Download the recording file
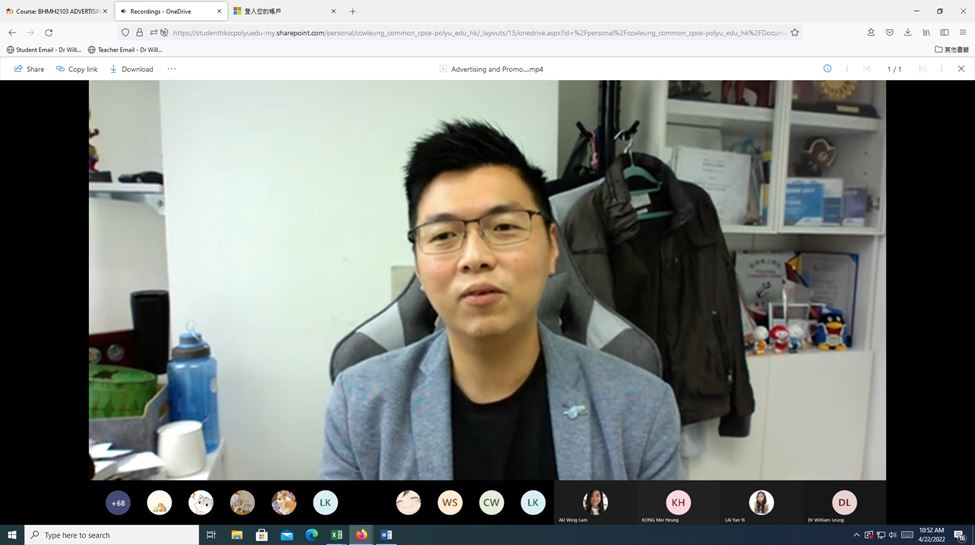The width and height of the screenshot is (975, 545). pos(131,69)
